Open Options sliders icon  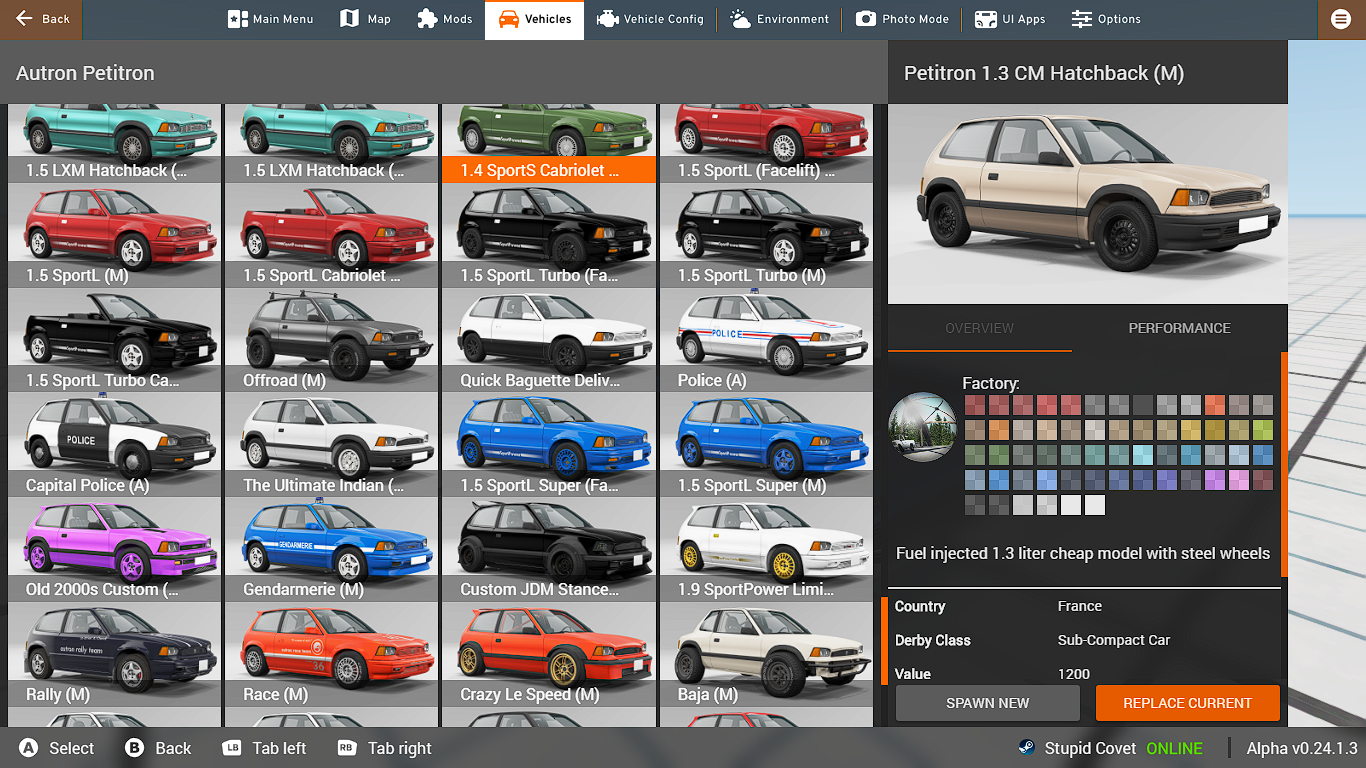[1082, 19]
